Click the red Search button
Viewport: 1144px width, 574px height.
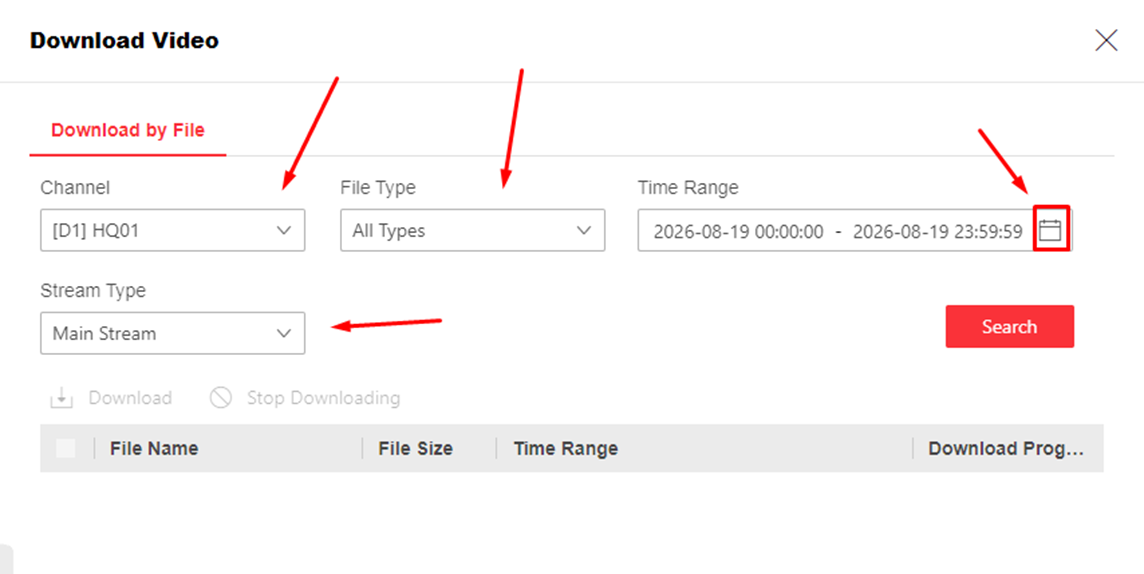pyautogui.click(x=1010, y=327)
